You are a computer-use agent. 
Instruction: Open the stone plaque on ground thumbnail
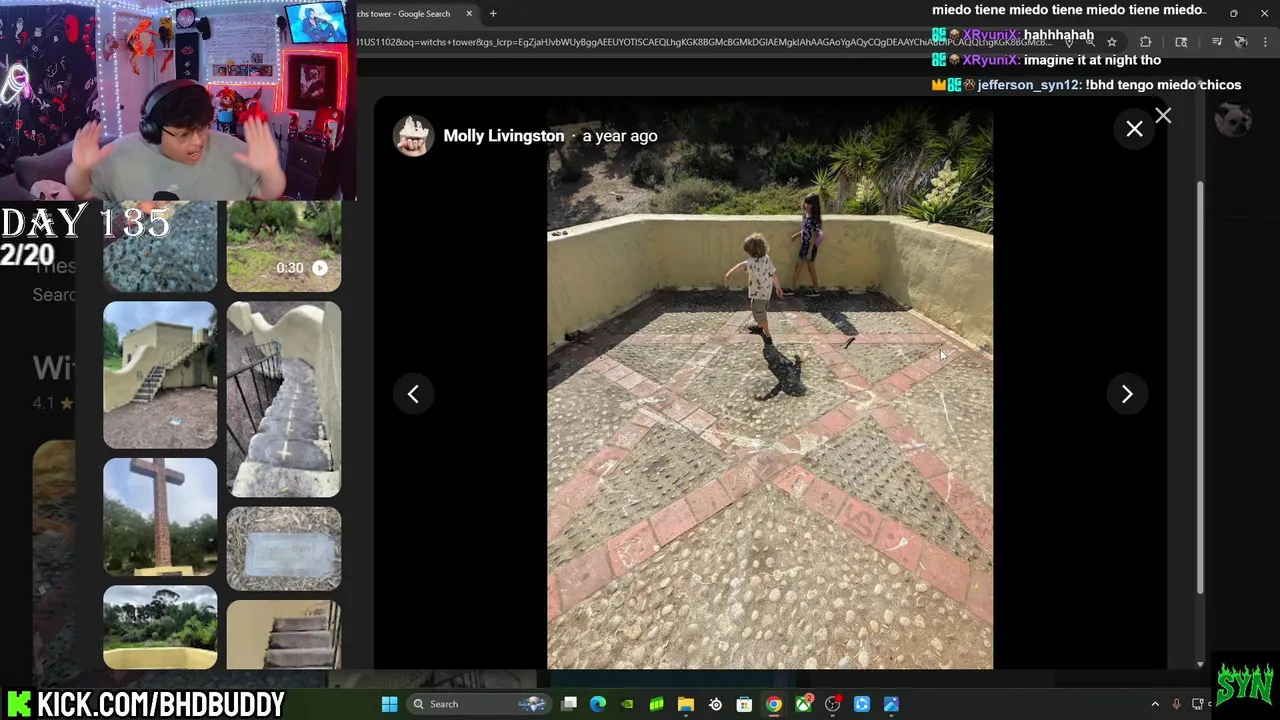pyautogui.click(x=284, y=548)
